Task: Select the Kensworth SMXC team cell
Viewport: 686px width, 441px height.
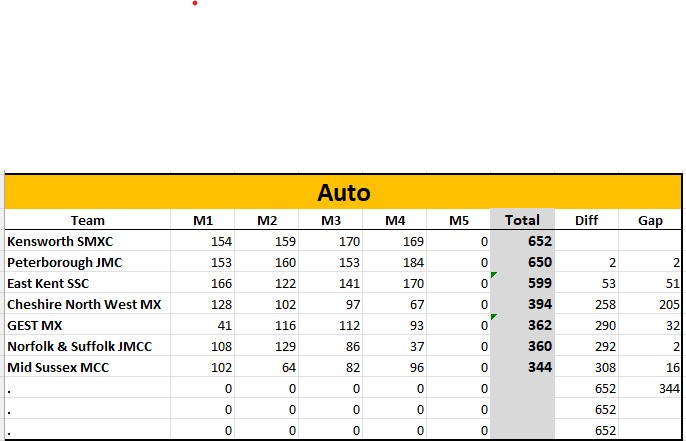Action: pos(60,241)
